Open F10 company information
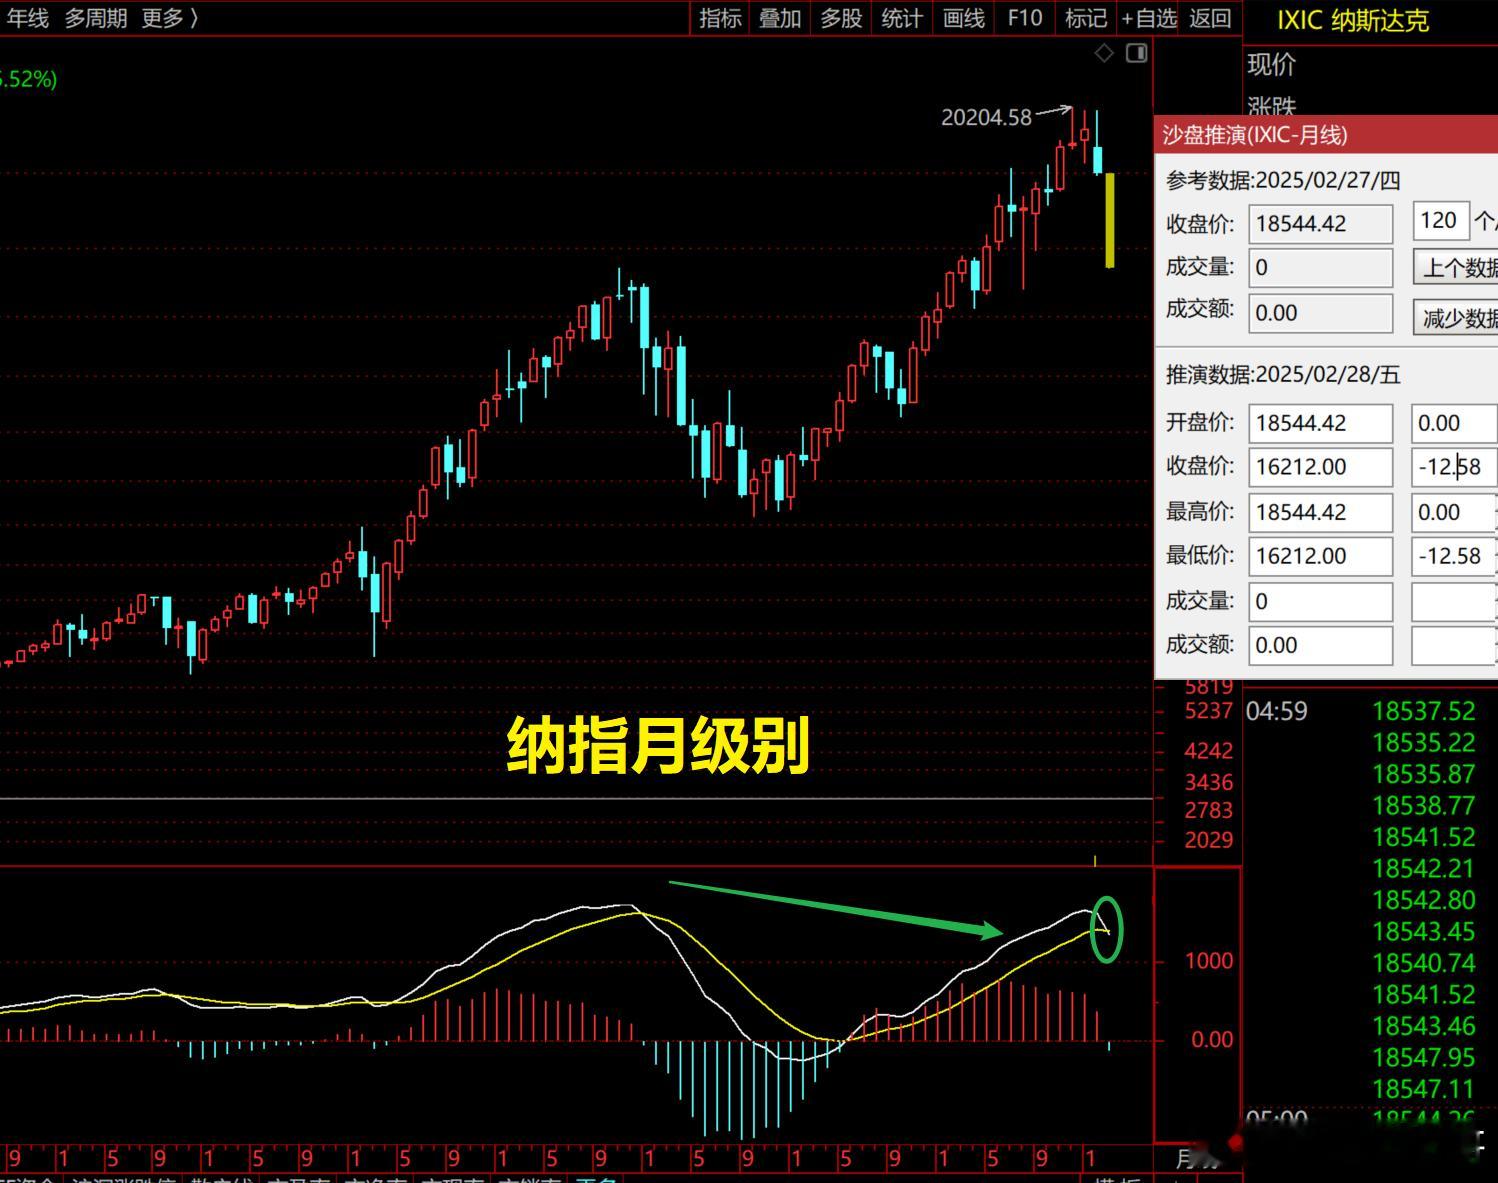Viewport: 1498px width, 1183px height. pos(1024,18)
